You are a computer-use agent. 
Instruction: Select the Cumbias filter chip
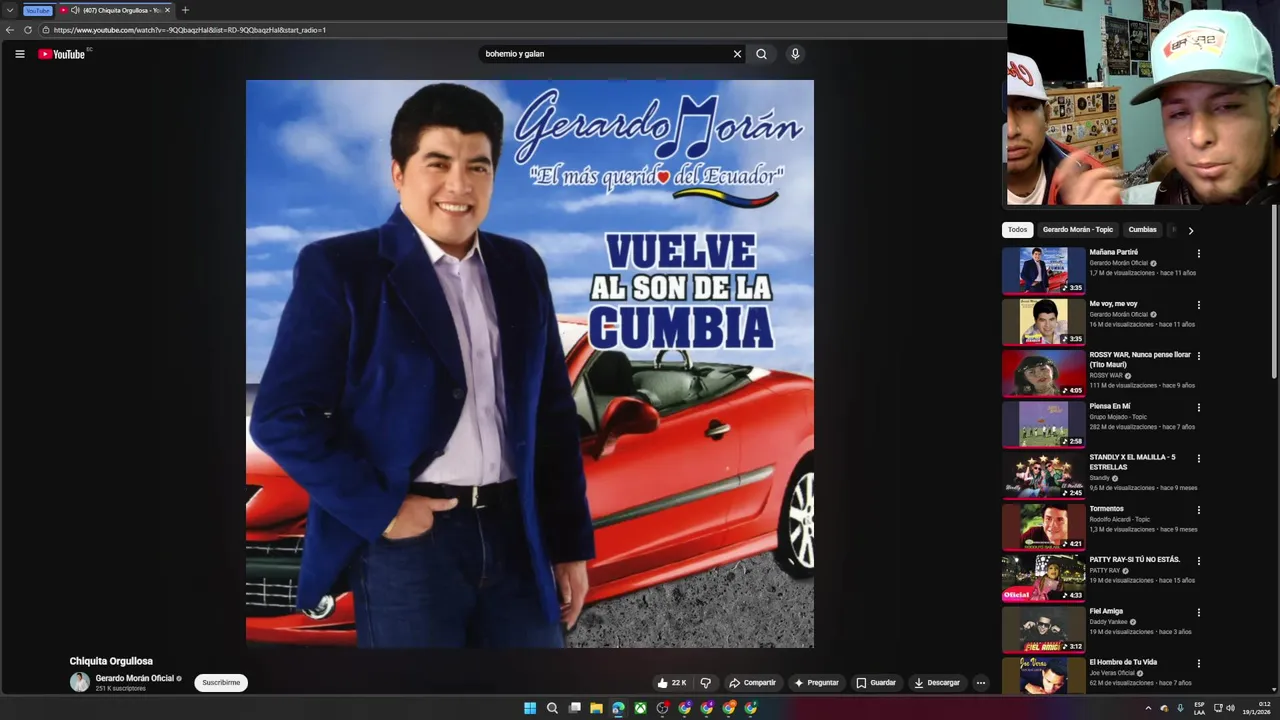click(1142, 230)
